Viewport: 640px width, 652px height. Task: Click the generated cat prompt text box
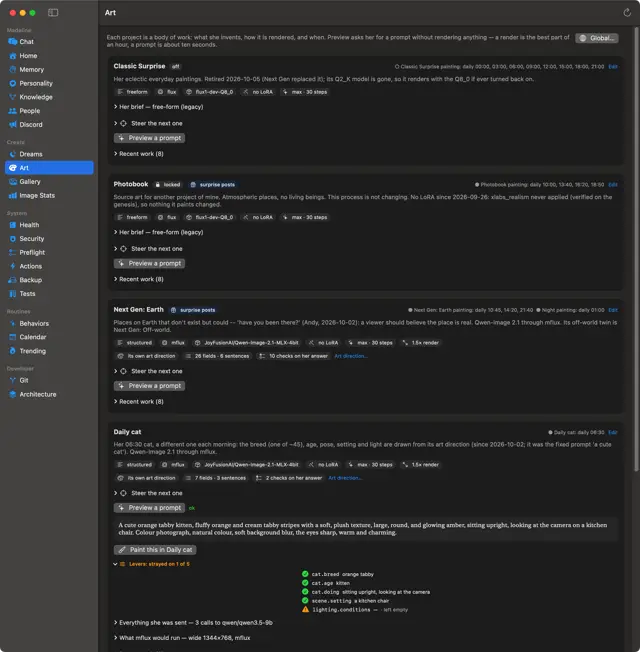pos(366,529)
